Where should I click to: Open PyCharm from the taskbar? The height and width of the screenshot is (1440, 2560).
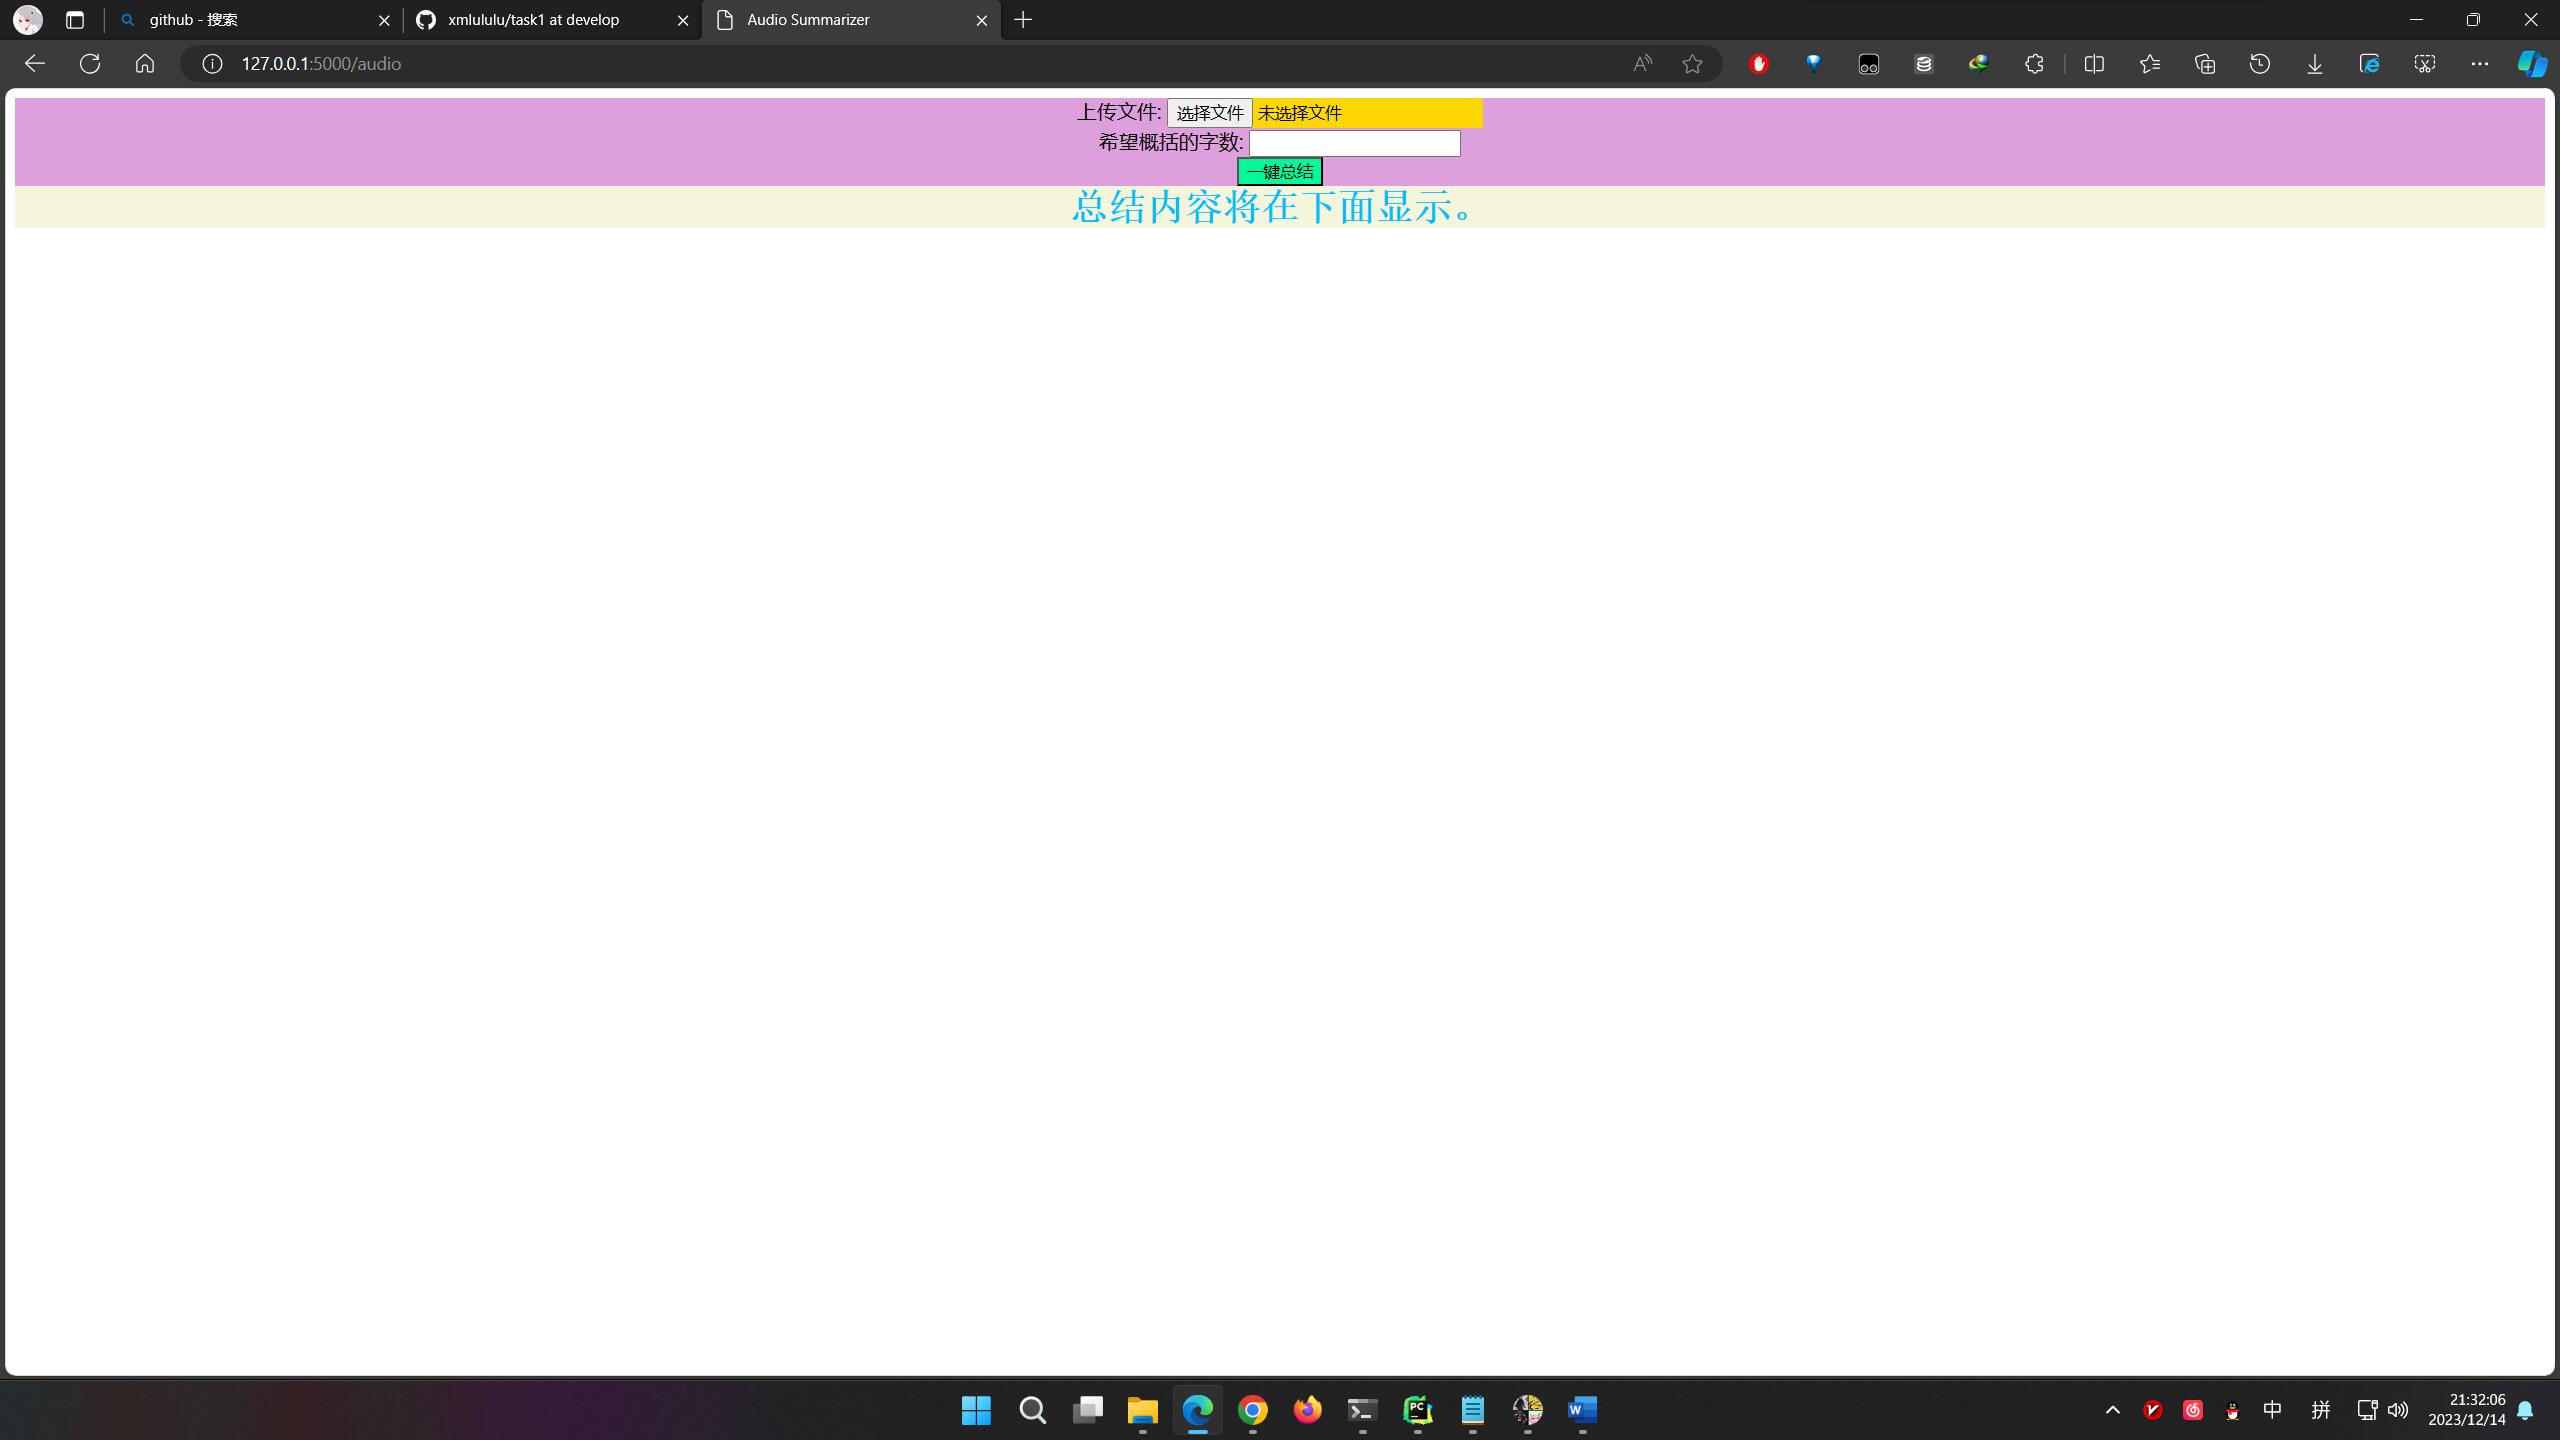(x=1417, y=1410)
